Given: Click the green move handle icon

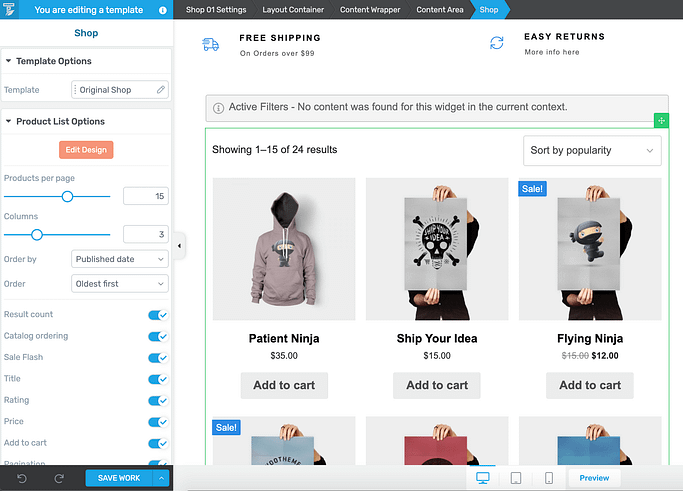Looking at the screenshot, I should pos(661,121).
